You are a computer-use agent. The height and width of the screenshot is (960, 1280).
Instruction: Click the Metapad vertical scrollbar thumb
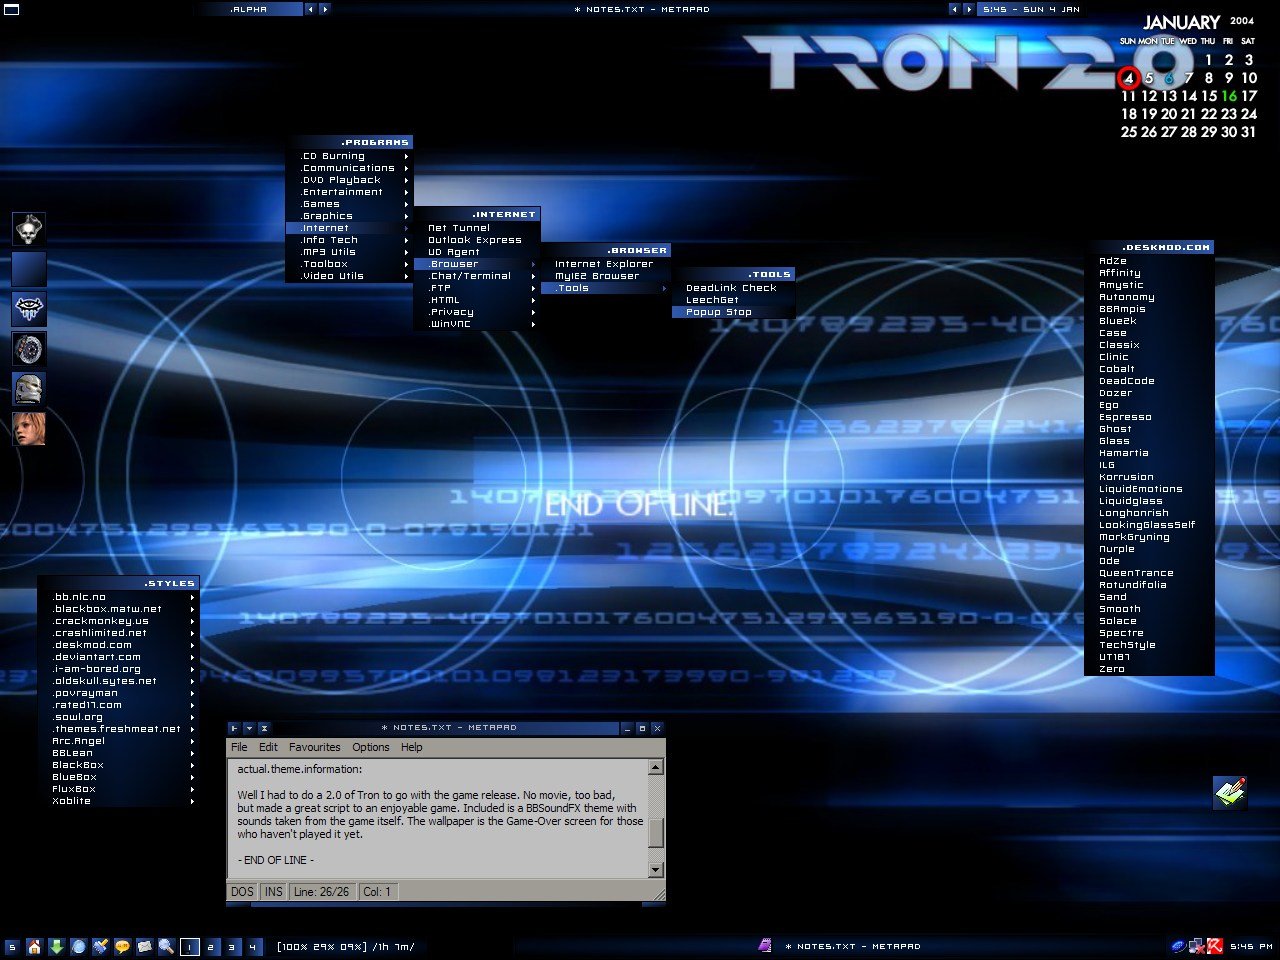656,832
